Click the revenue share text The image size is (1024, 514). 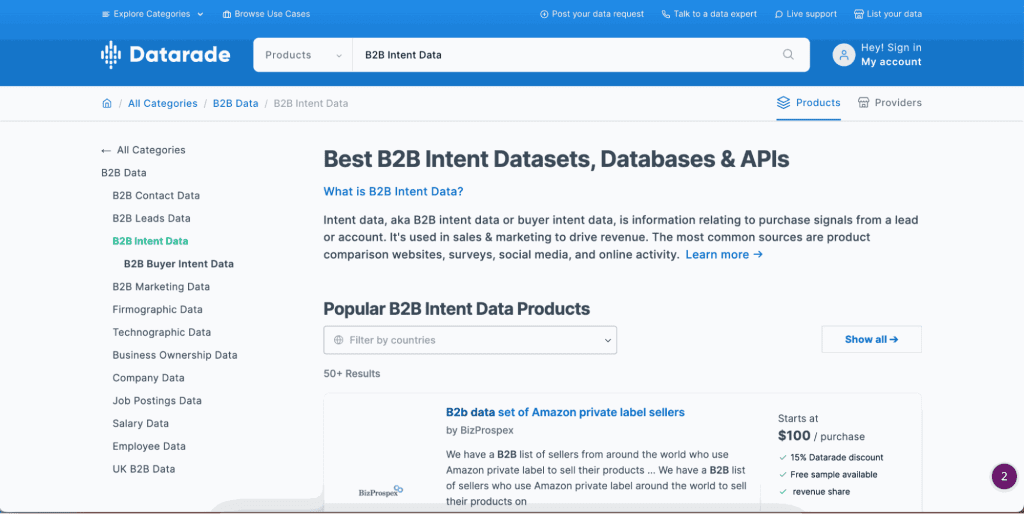tap(821, 491)
